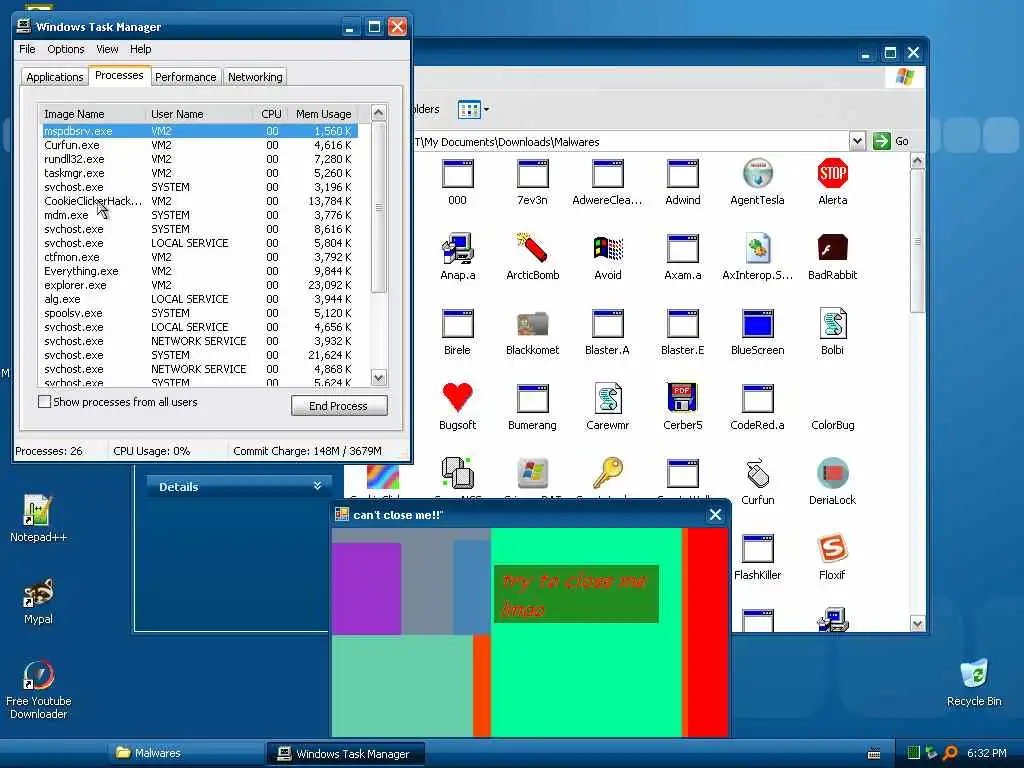Select the Everything.exe process row
This screenshot has height=768, width=1024.
point(199,271)
